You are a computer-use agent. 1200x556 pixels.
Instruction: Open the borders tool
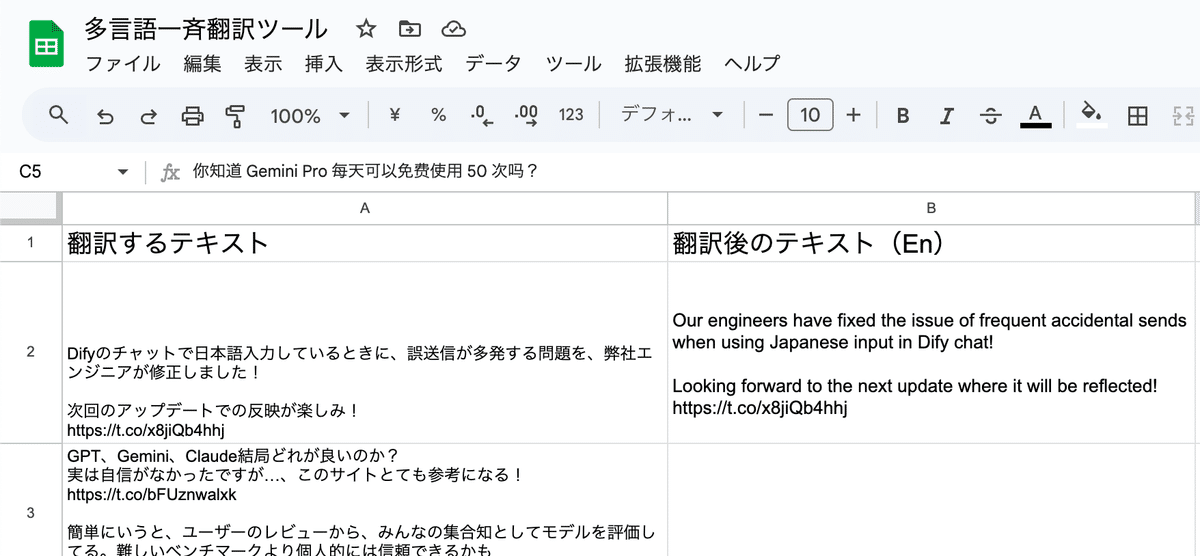point(1137,116)
